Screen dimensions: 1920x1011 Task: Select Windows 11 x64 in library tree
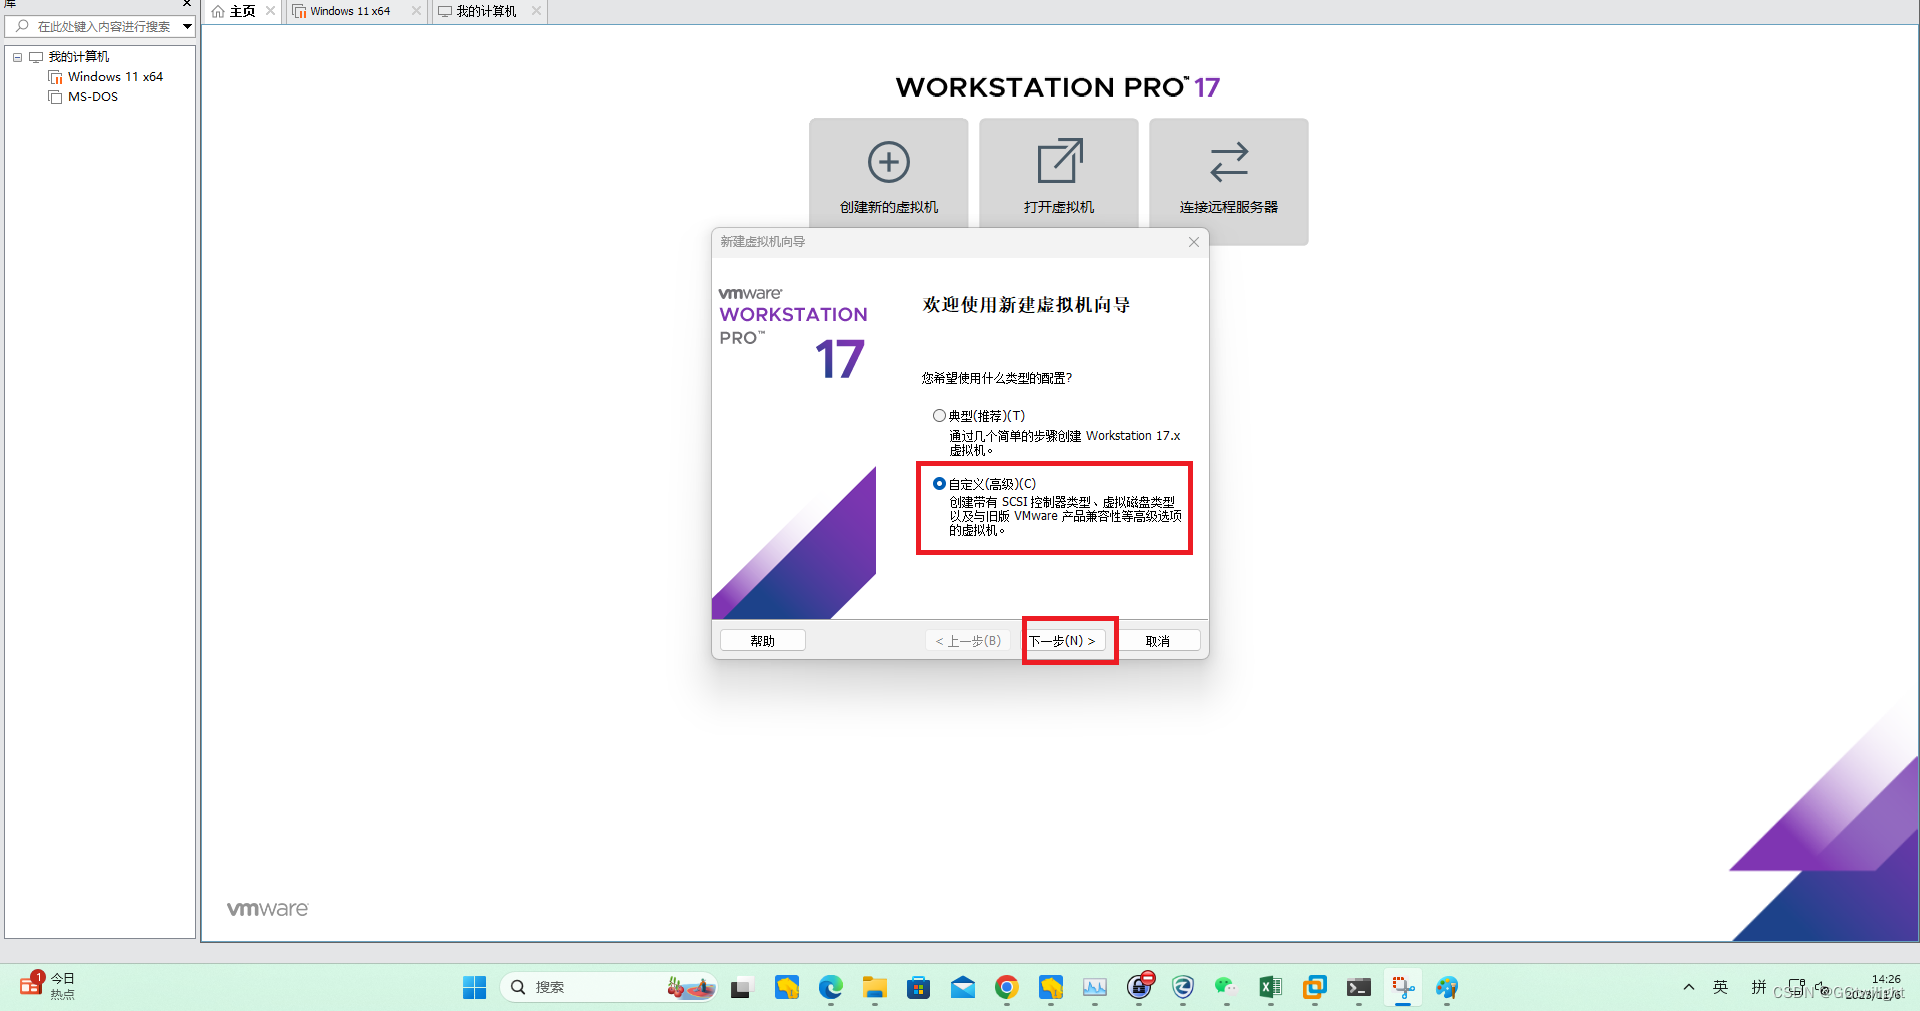[x=114, y=77]
